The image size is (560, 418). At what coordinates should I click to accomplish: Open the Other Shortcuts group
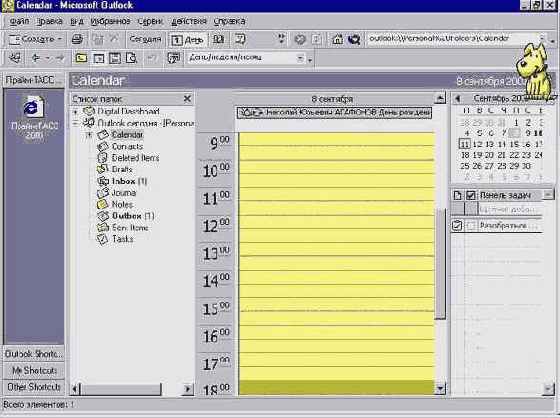point(34,387)
